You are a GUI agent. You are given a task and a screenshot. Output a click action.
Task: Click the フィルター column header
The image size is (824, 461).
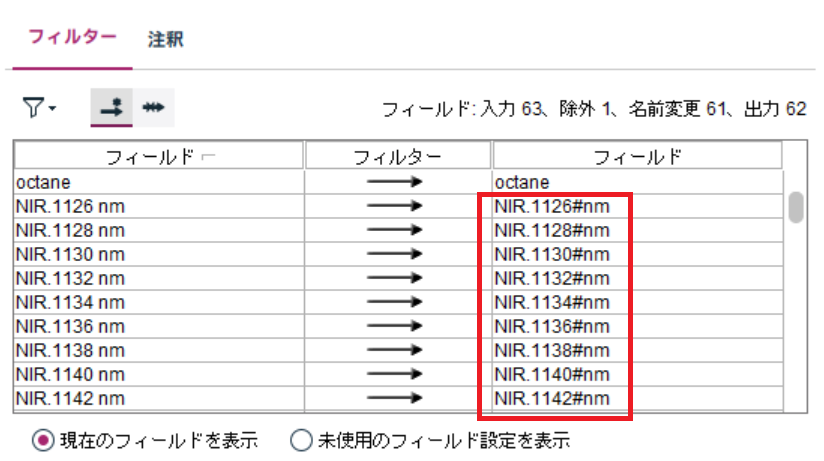pos(398,156)
